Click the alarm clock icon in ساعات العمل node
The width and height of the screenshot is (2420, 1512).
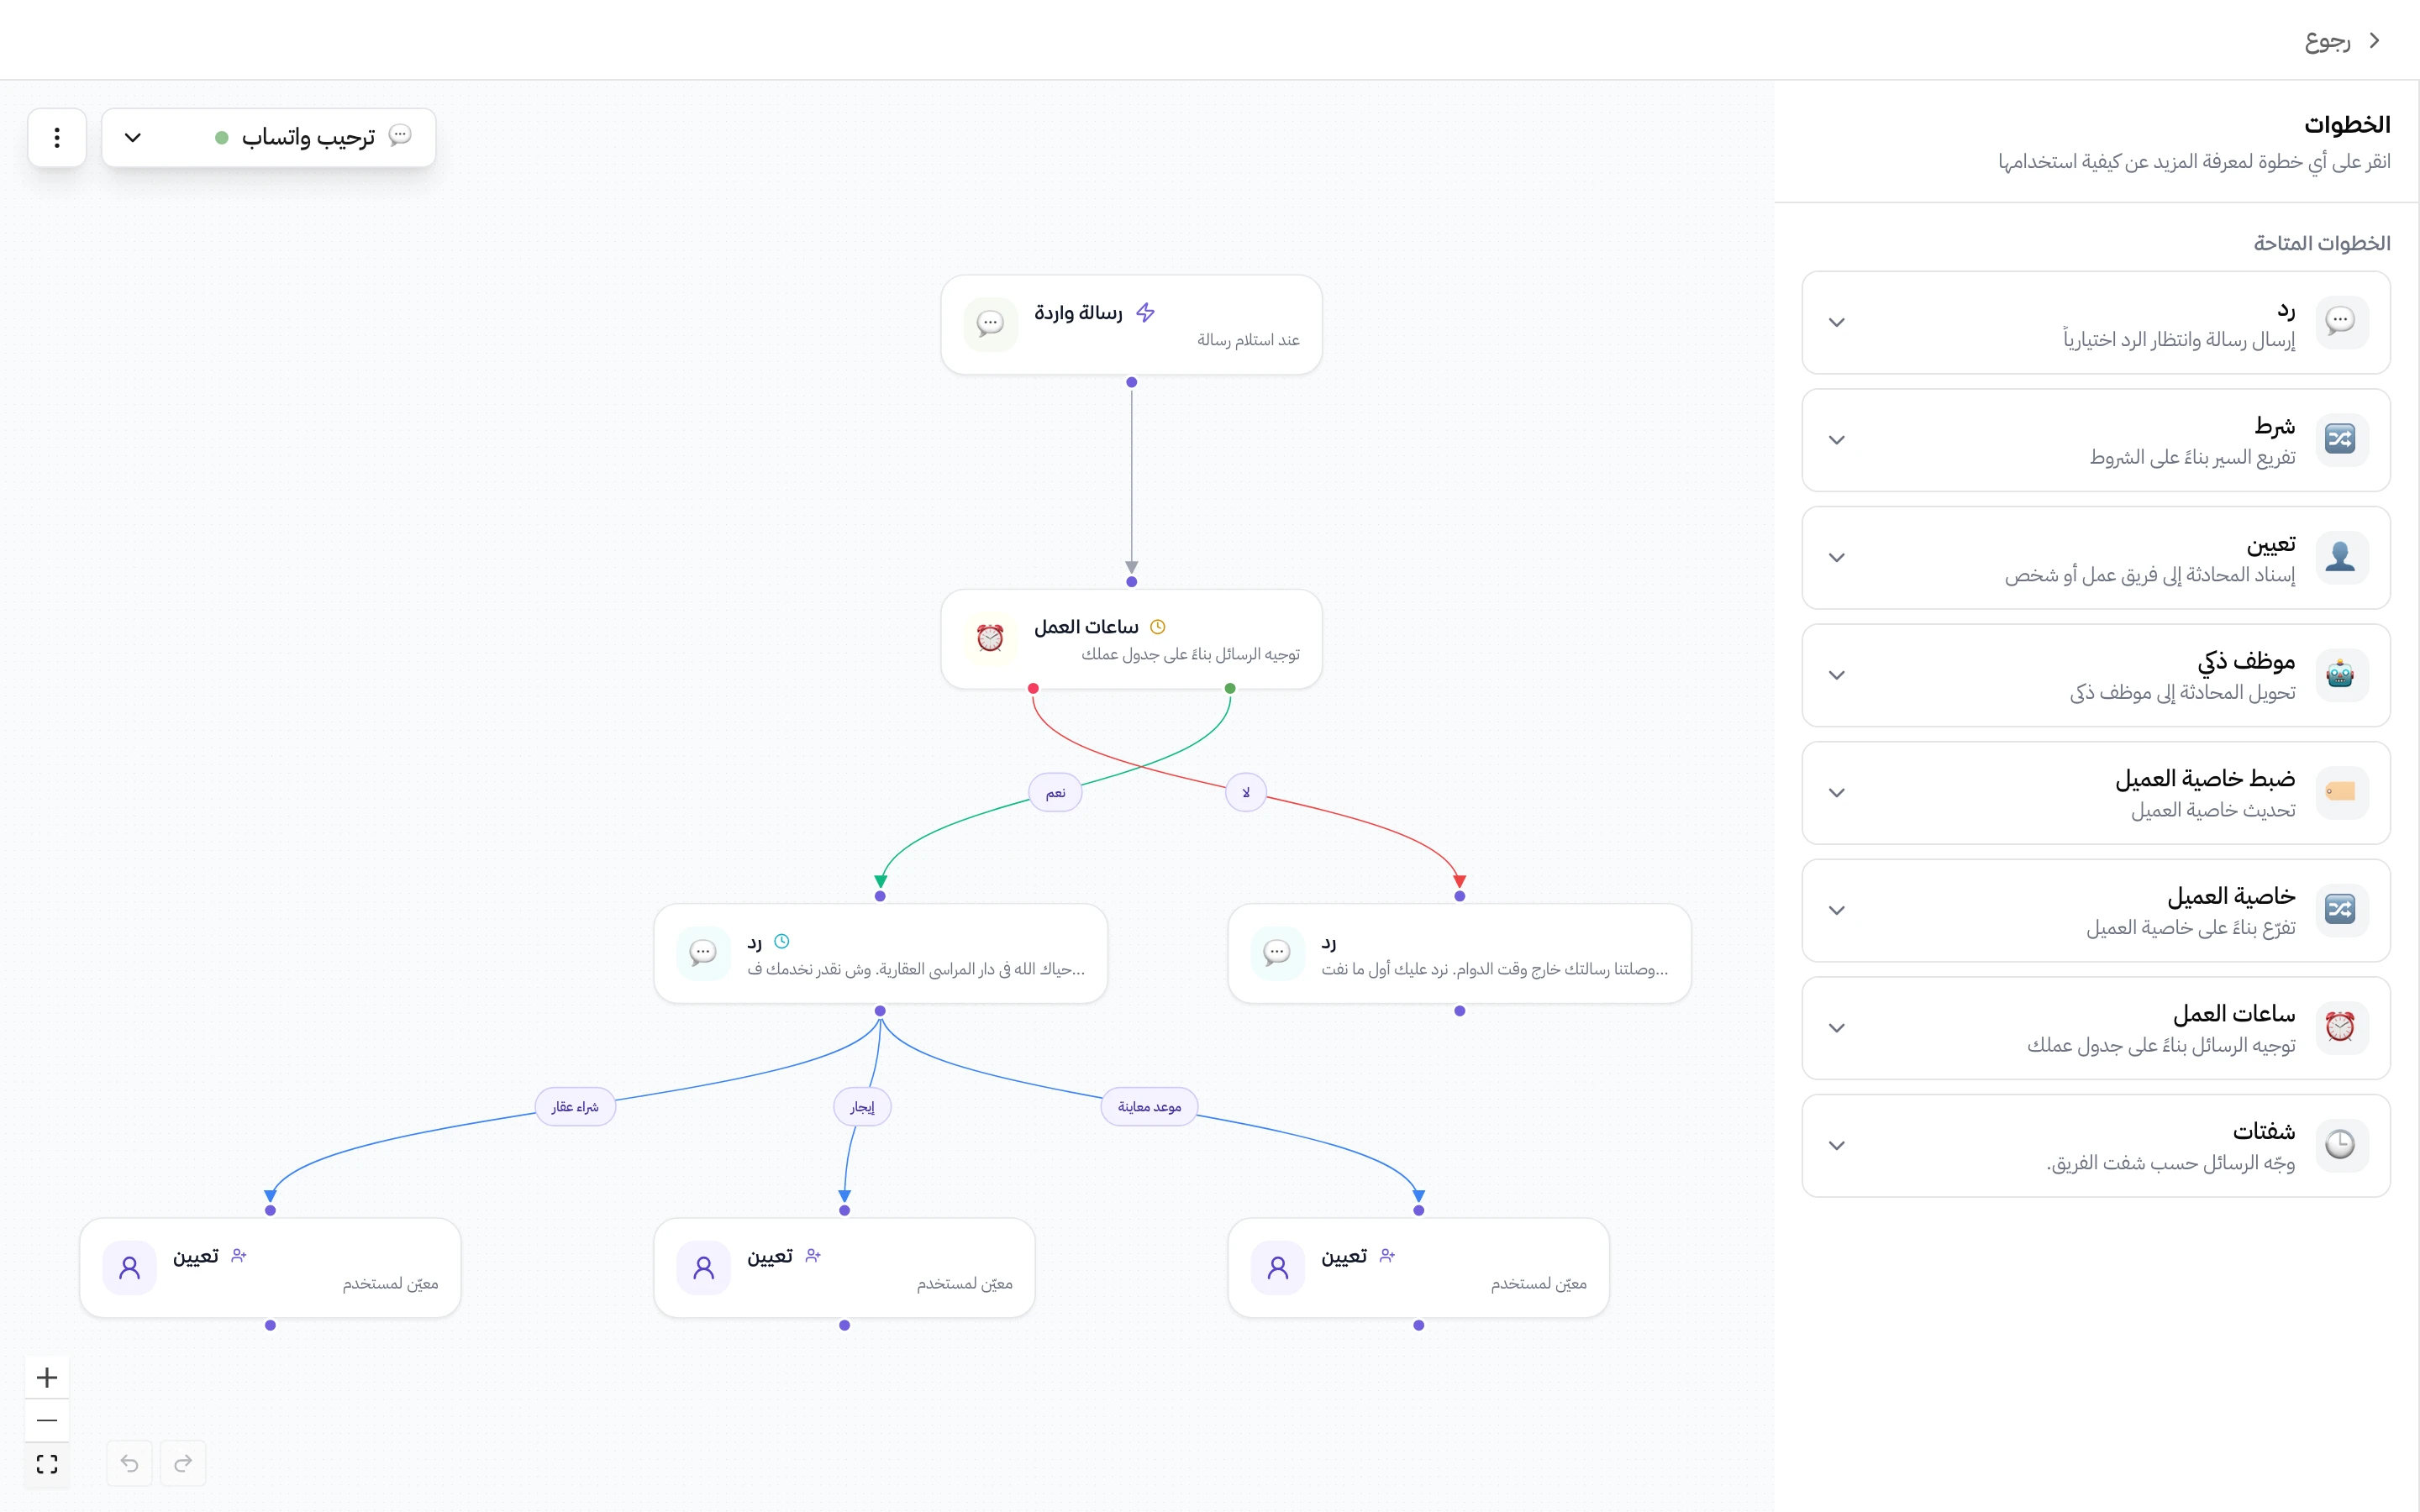(x=990, y=638)
